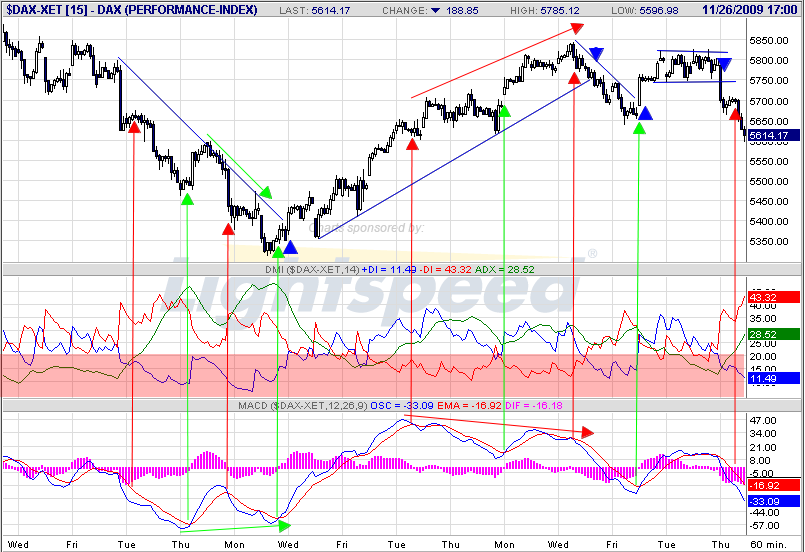Click the 60 min. interval label

click(768, 544)
